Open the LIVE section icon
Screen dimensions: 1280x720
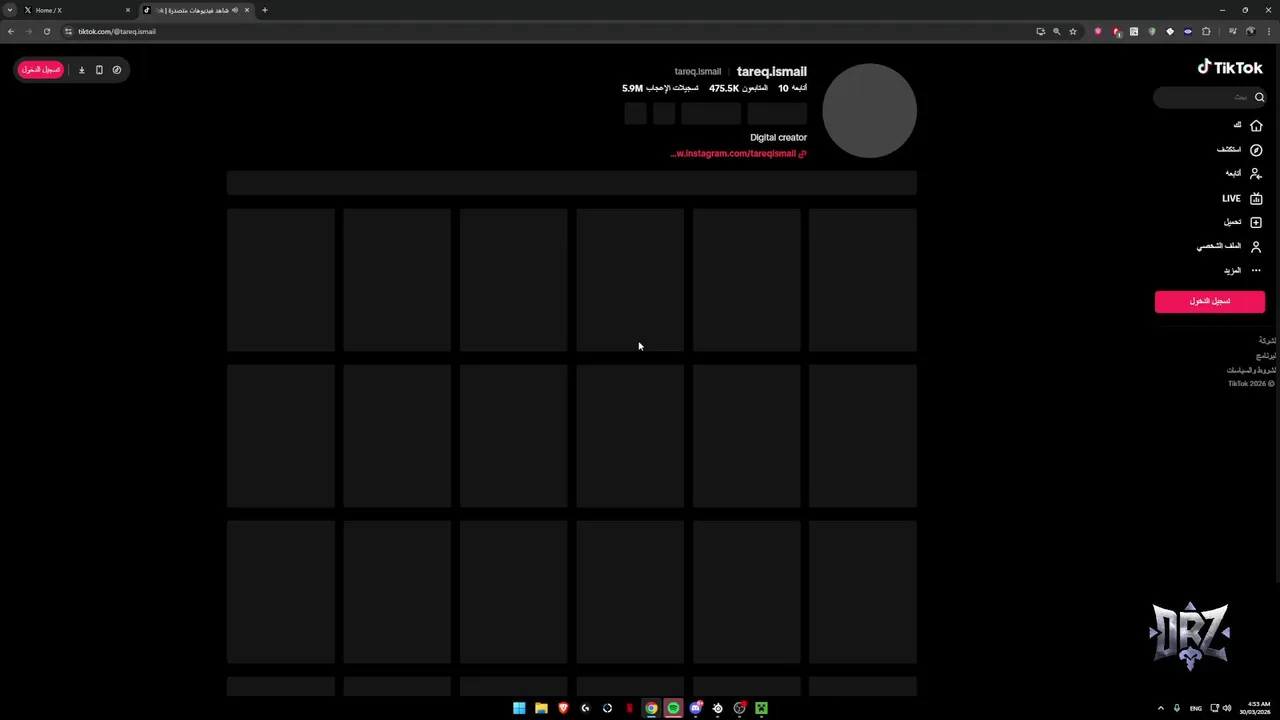pyautogui.click(x=1256, y=198)
